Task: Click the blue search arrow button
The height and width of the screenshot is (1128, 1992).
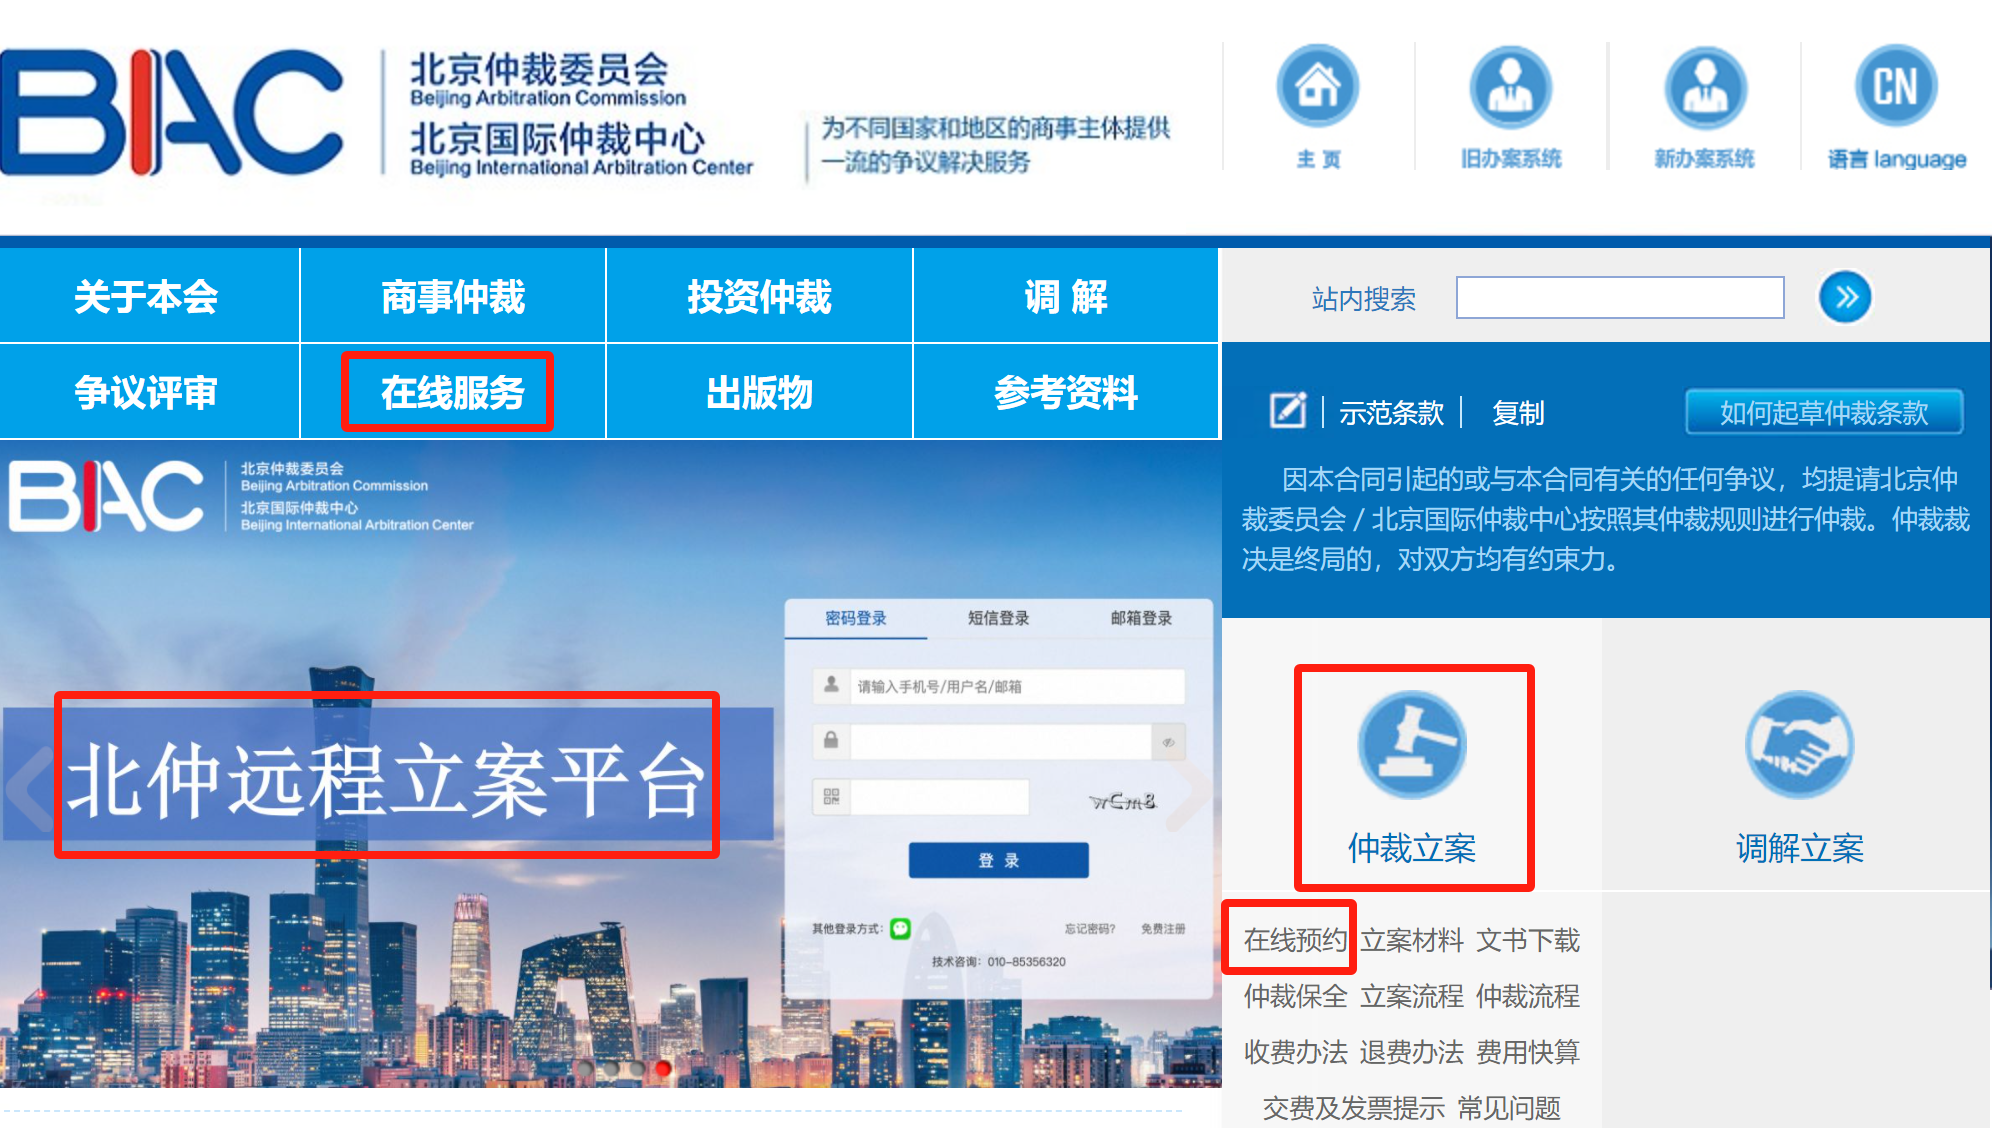Action: pyautogui.click(x=1845, y=297)
